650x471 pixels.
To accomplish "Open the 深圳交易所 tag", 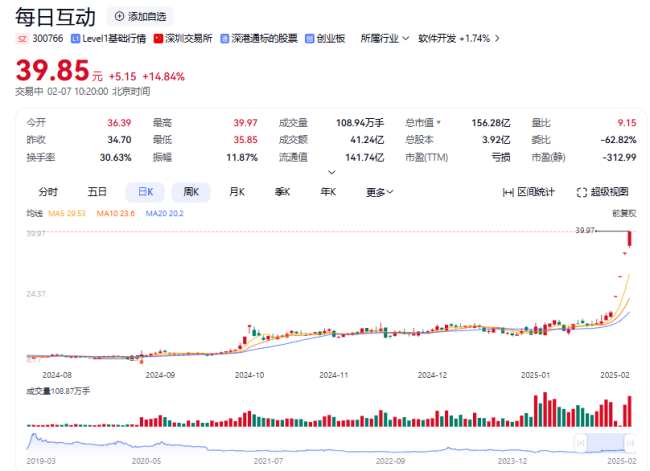I will [x=189, y=39].
